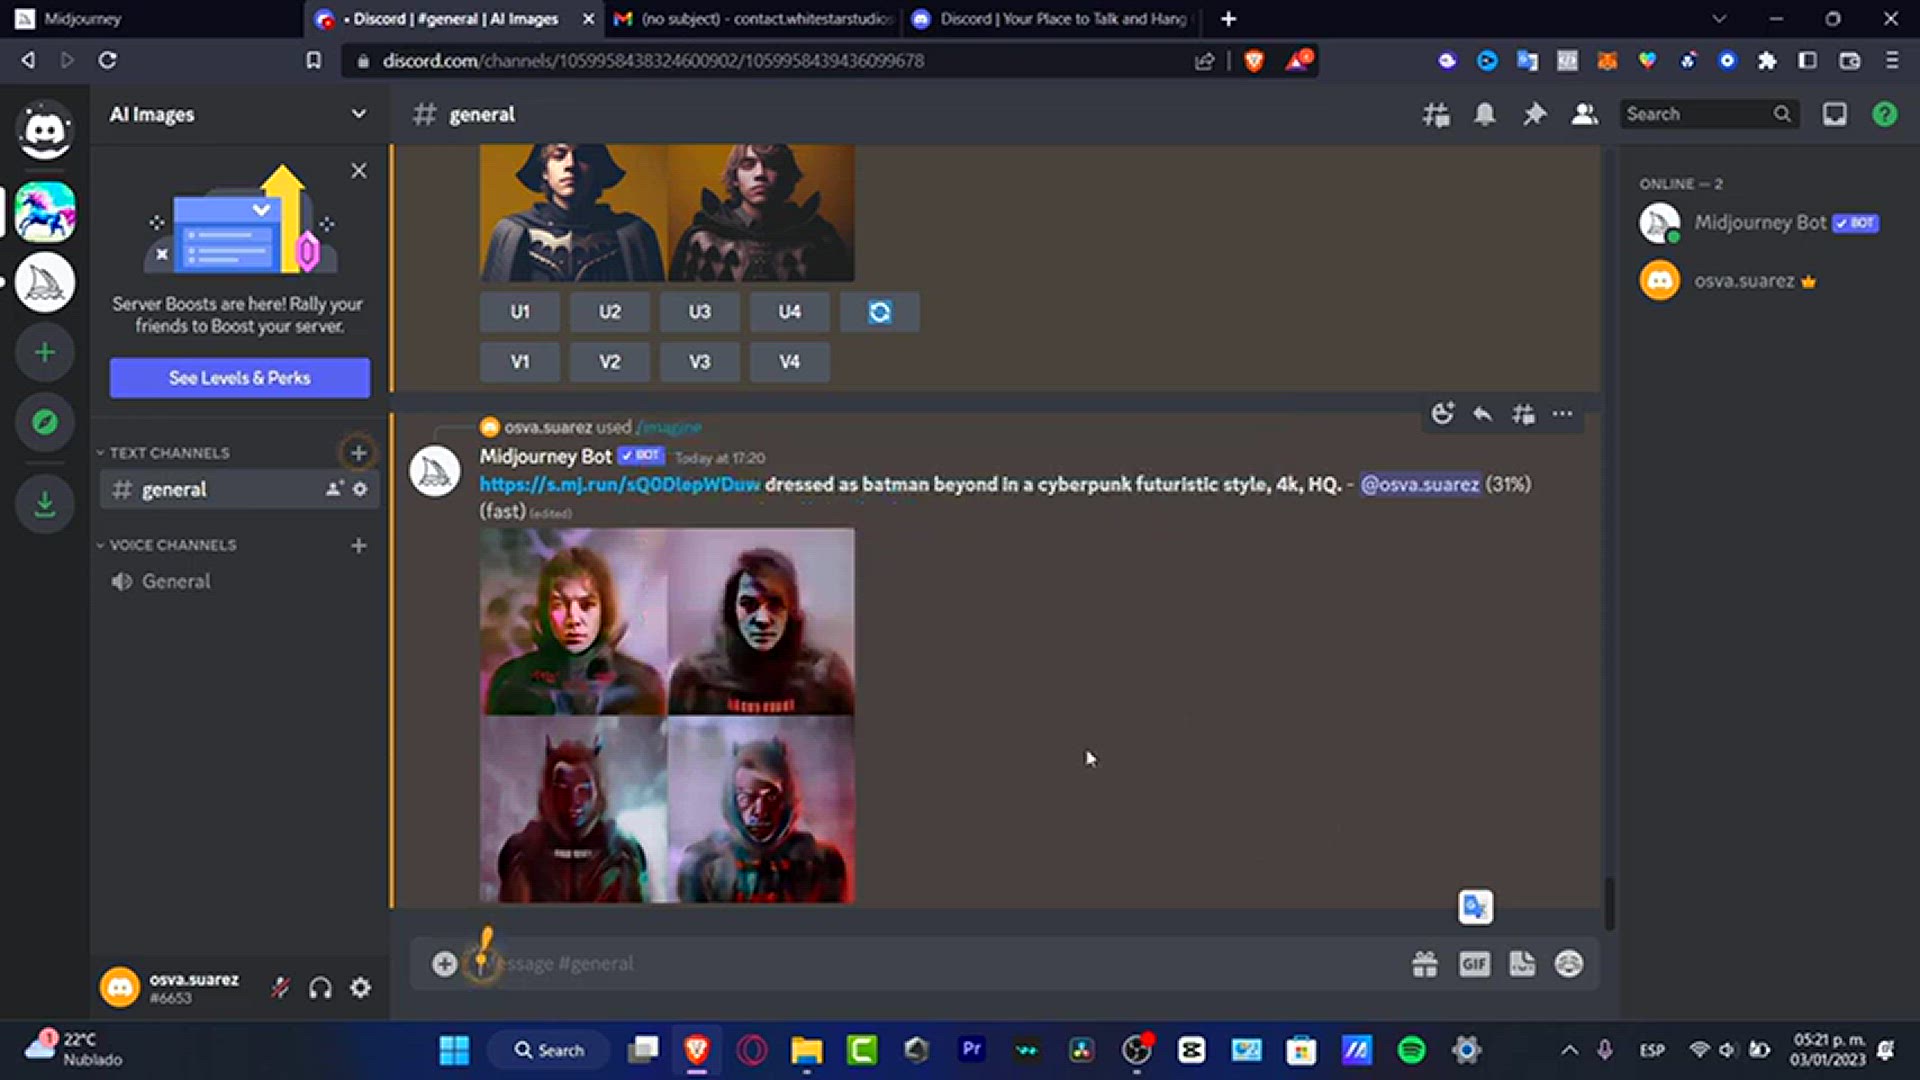Click the @osva.suarez mention
The width and height of the screenshot is (1920, 1080).
click(1420, 484)
